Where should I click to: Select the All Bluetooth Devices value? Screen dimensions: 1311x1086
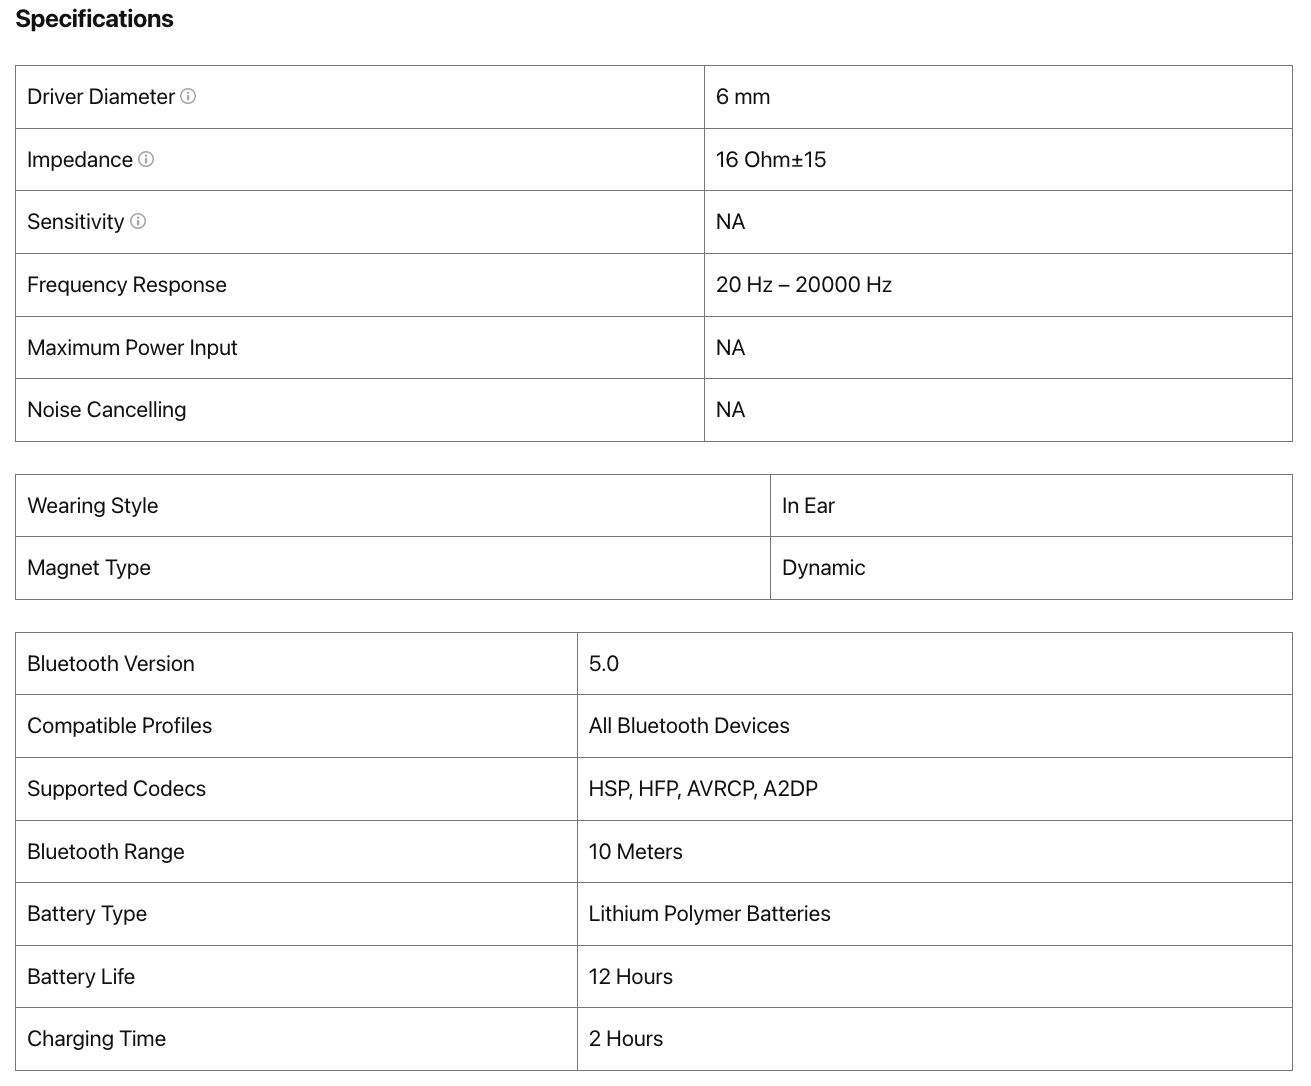[689, 726]
